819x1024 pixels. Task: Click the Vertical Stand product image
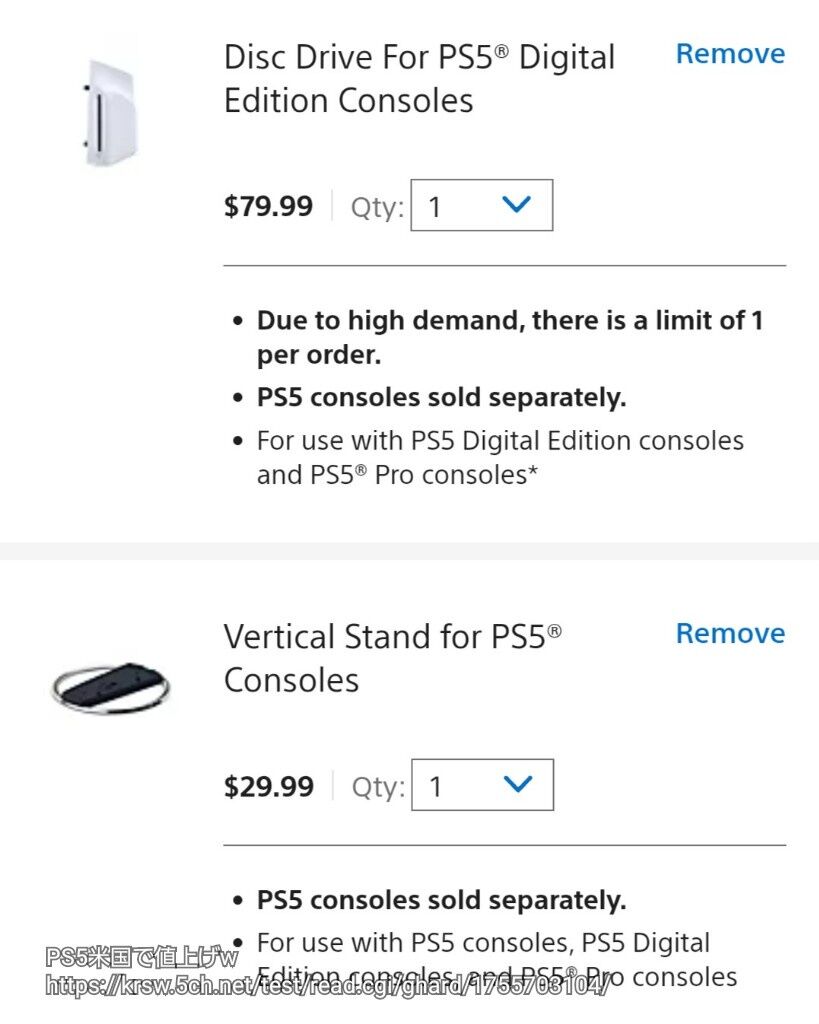[110, 687]
